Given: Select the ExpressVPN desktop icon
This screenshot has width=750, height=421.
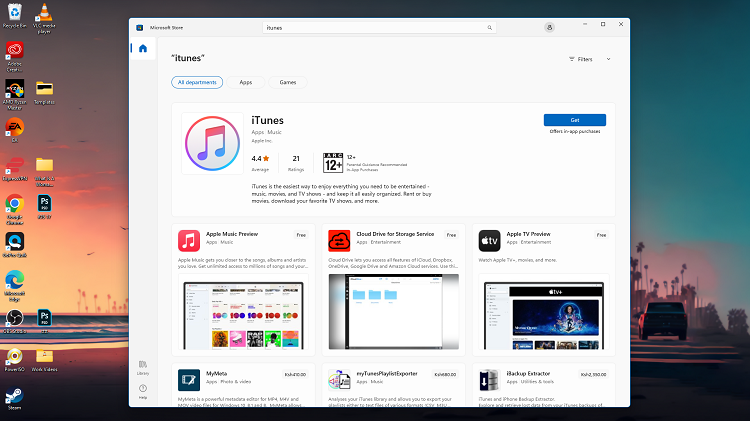Looking at the screenshot, I should coord(15,168).
